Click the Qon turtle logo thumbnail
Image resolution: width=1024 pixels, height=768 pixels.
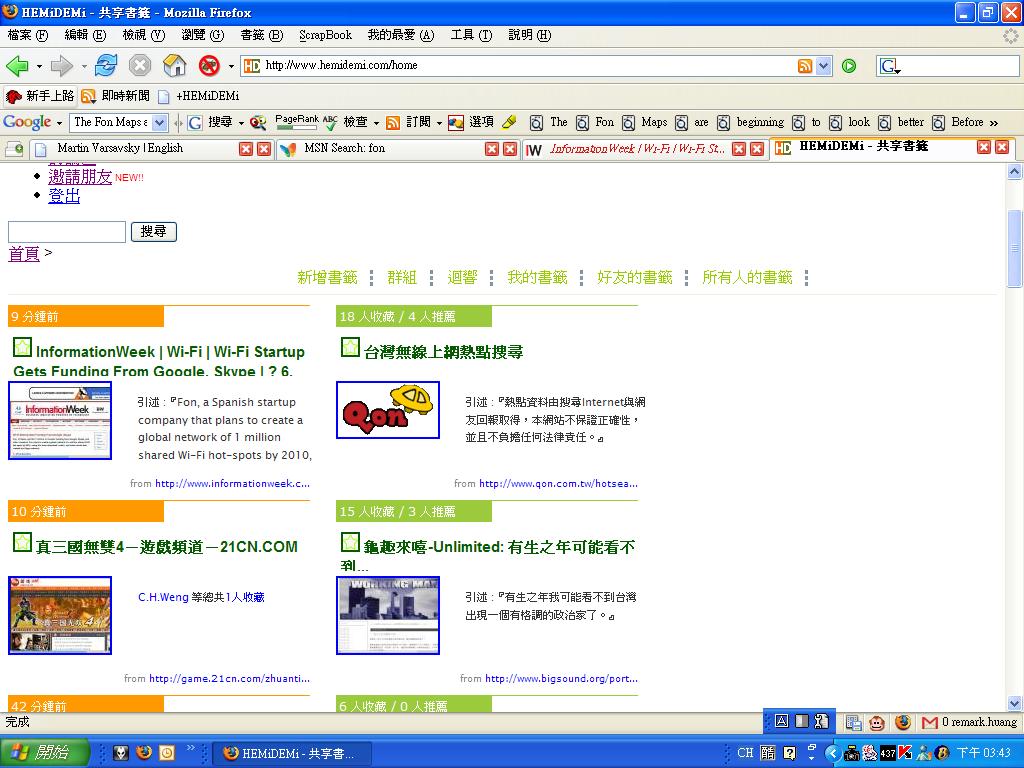[x=388, y=410]
